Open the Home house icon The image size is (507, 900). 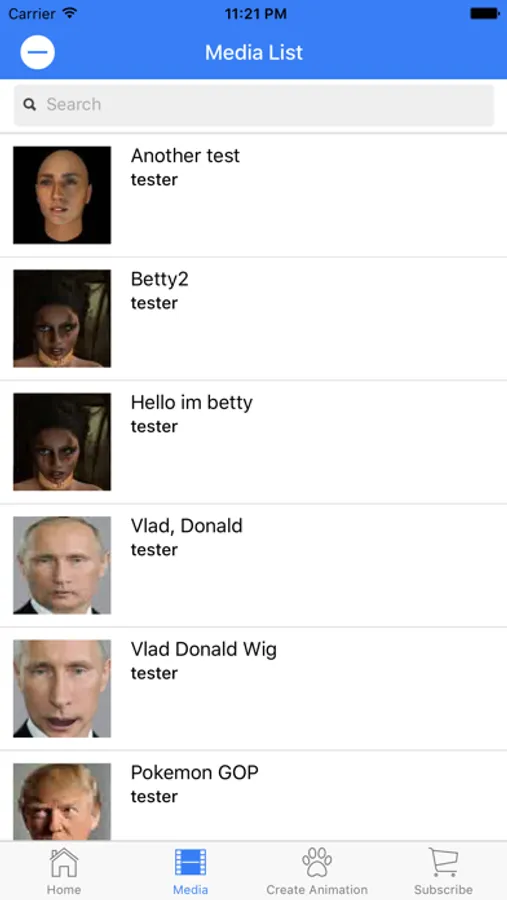pyautogui.click(x=64, y=863)
